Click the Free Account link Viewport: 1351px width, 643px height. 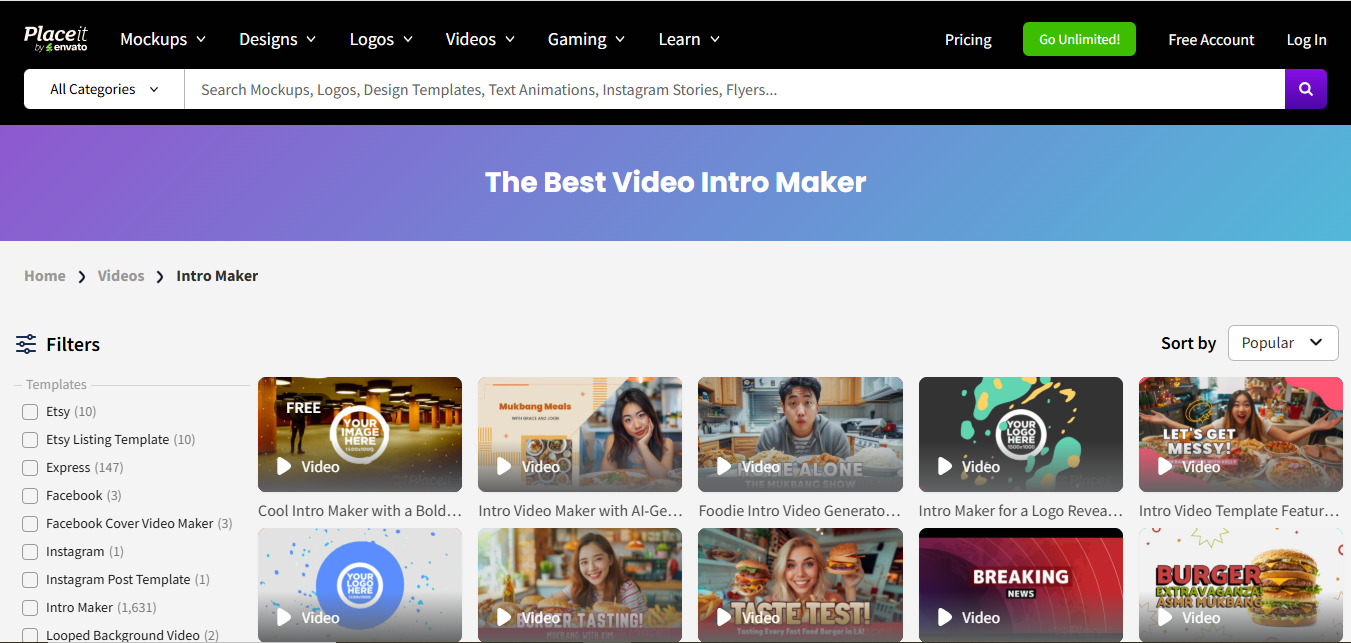pos(1211,39)
